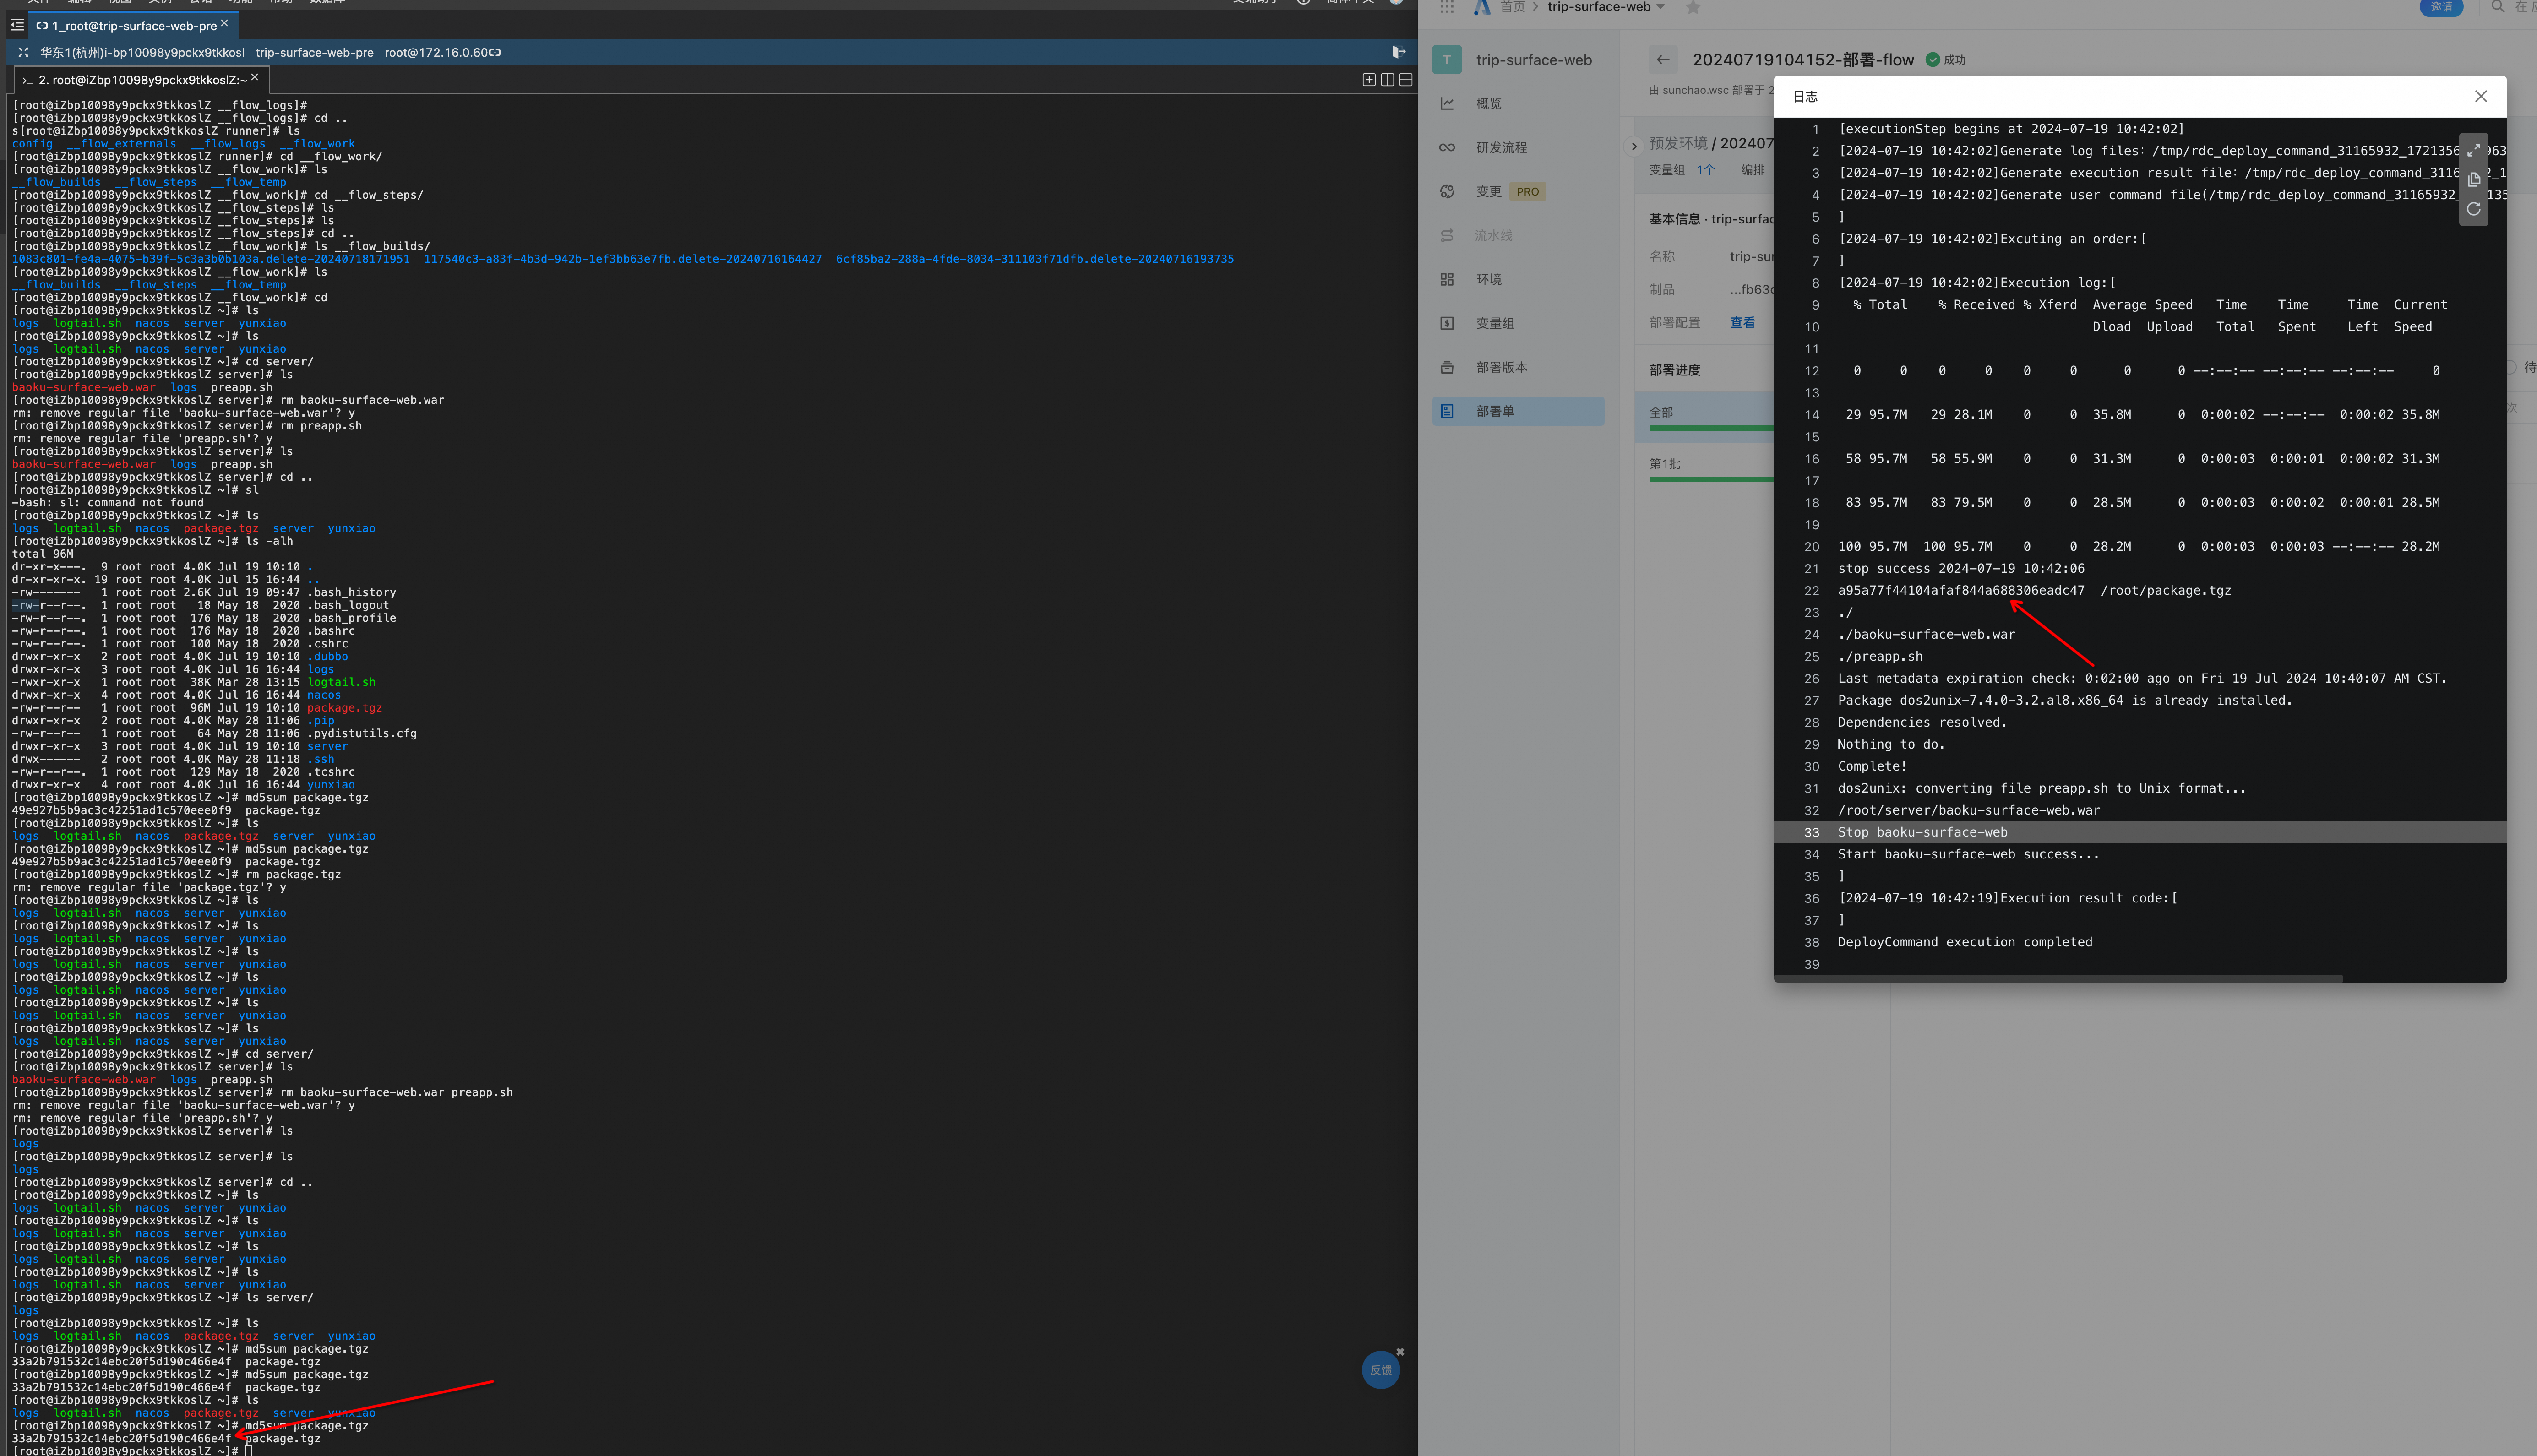Click the 1个 variable group link
This screenshot has height=1456, width=2537.
pyautogui.click(x=1705, y=170)
